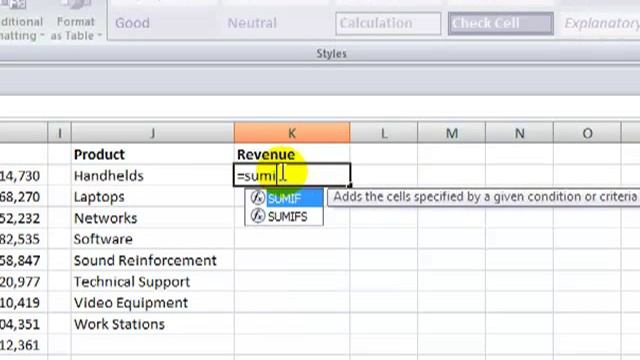
Task: Click the cell ending in 68,270
Action: [23, 197]
